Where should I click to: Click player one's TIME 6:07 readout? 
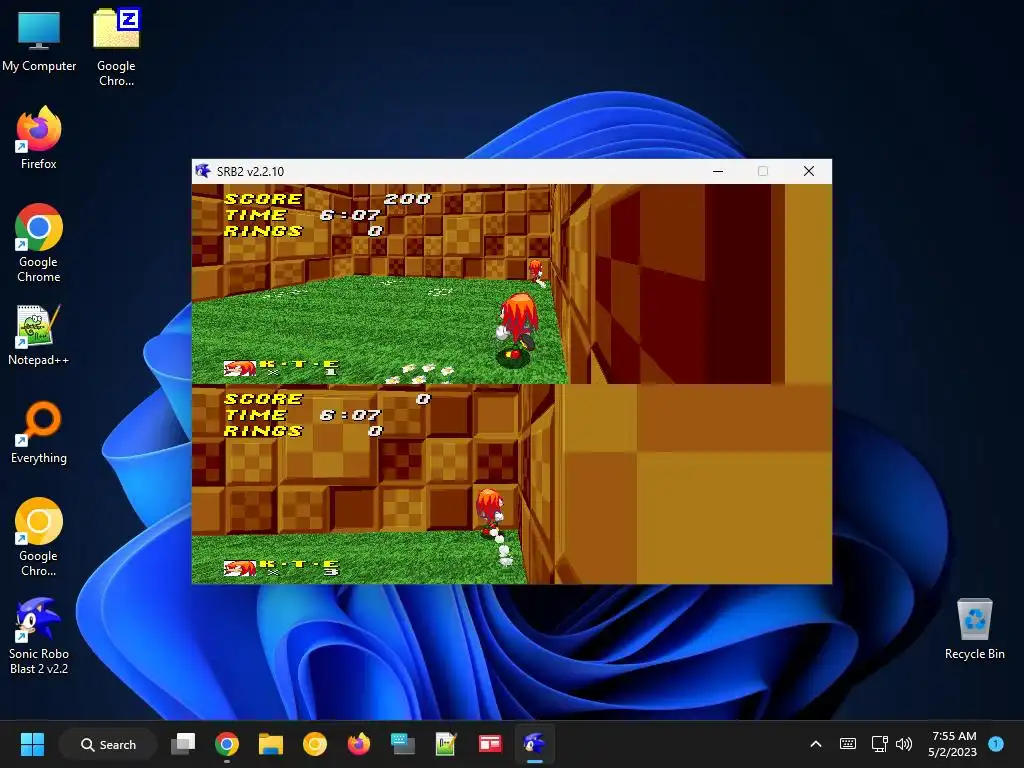302,215
